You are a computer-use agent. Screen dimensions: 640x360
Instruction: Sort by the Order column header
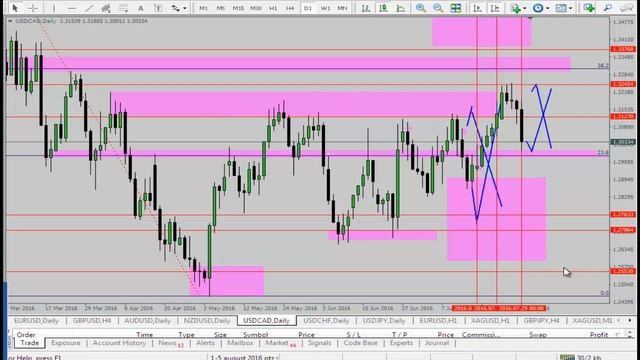[26, 335]
